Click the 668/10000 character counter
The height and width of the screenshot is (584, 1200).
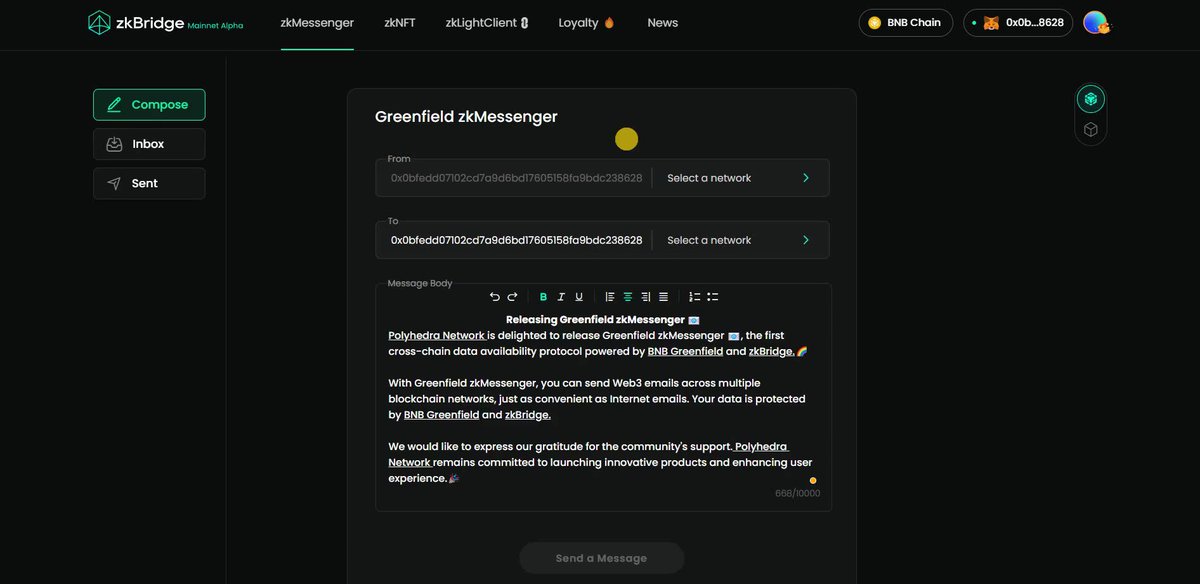797,494
